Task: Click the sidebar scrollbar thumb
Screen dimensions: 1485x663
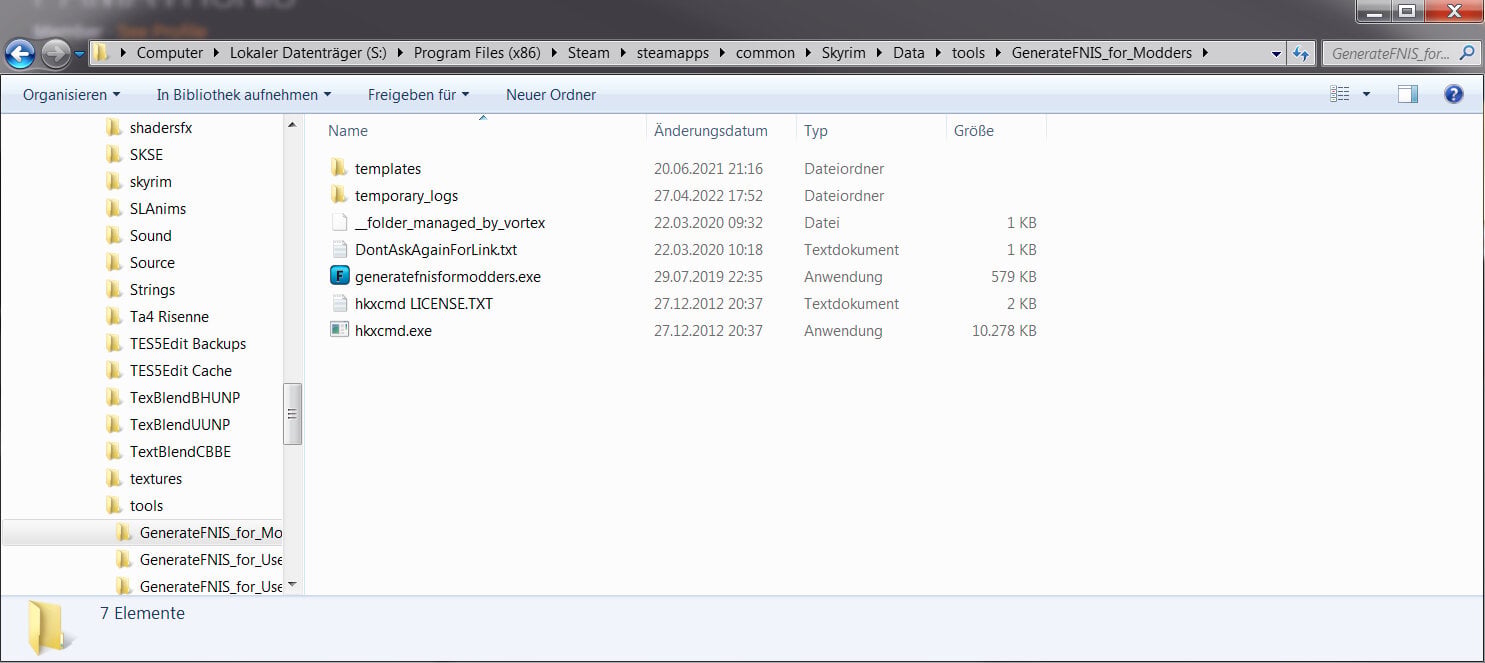Action: coord(292,413)
